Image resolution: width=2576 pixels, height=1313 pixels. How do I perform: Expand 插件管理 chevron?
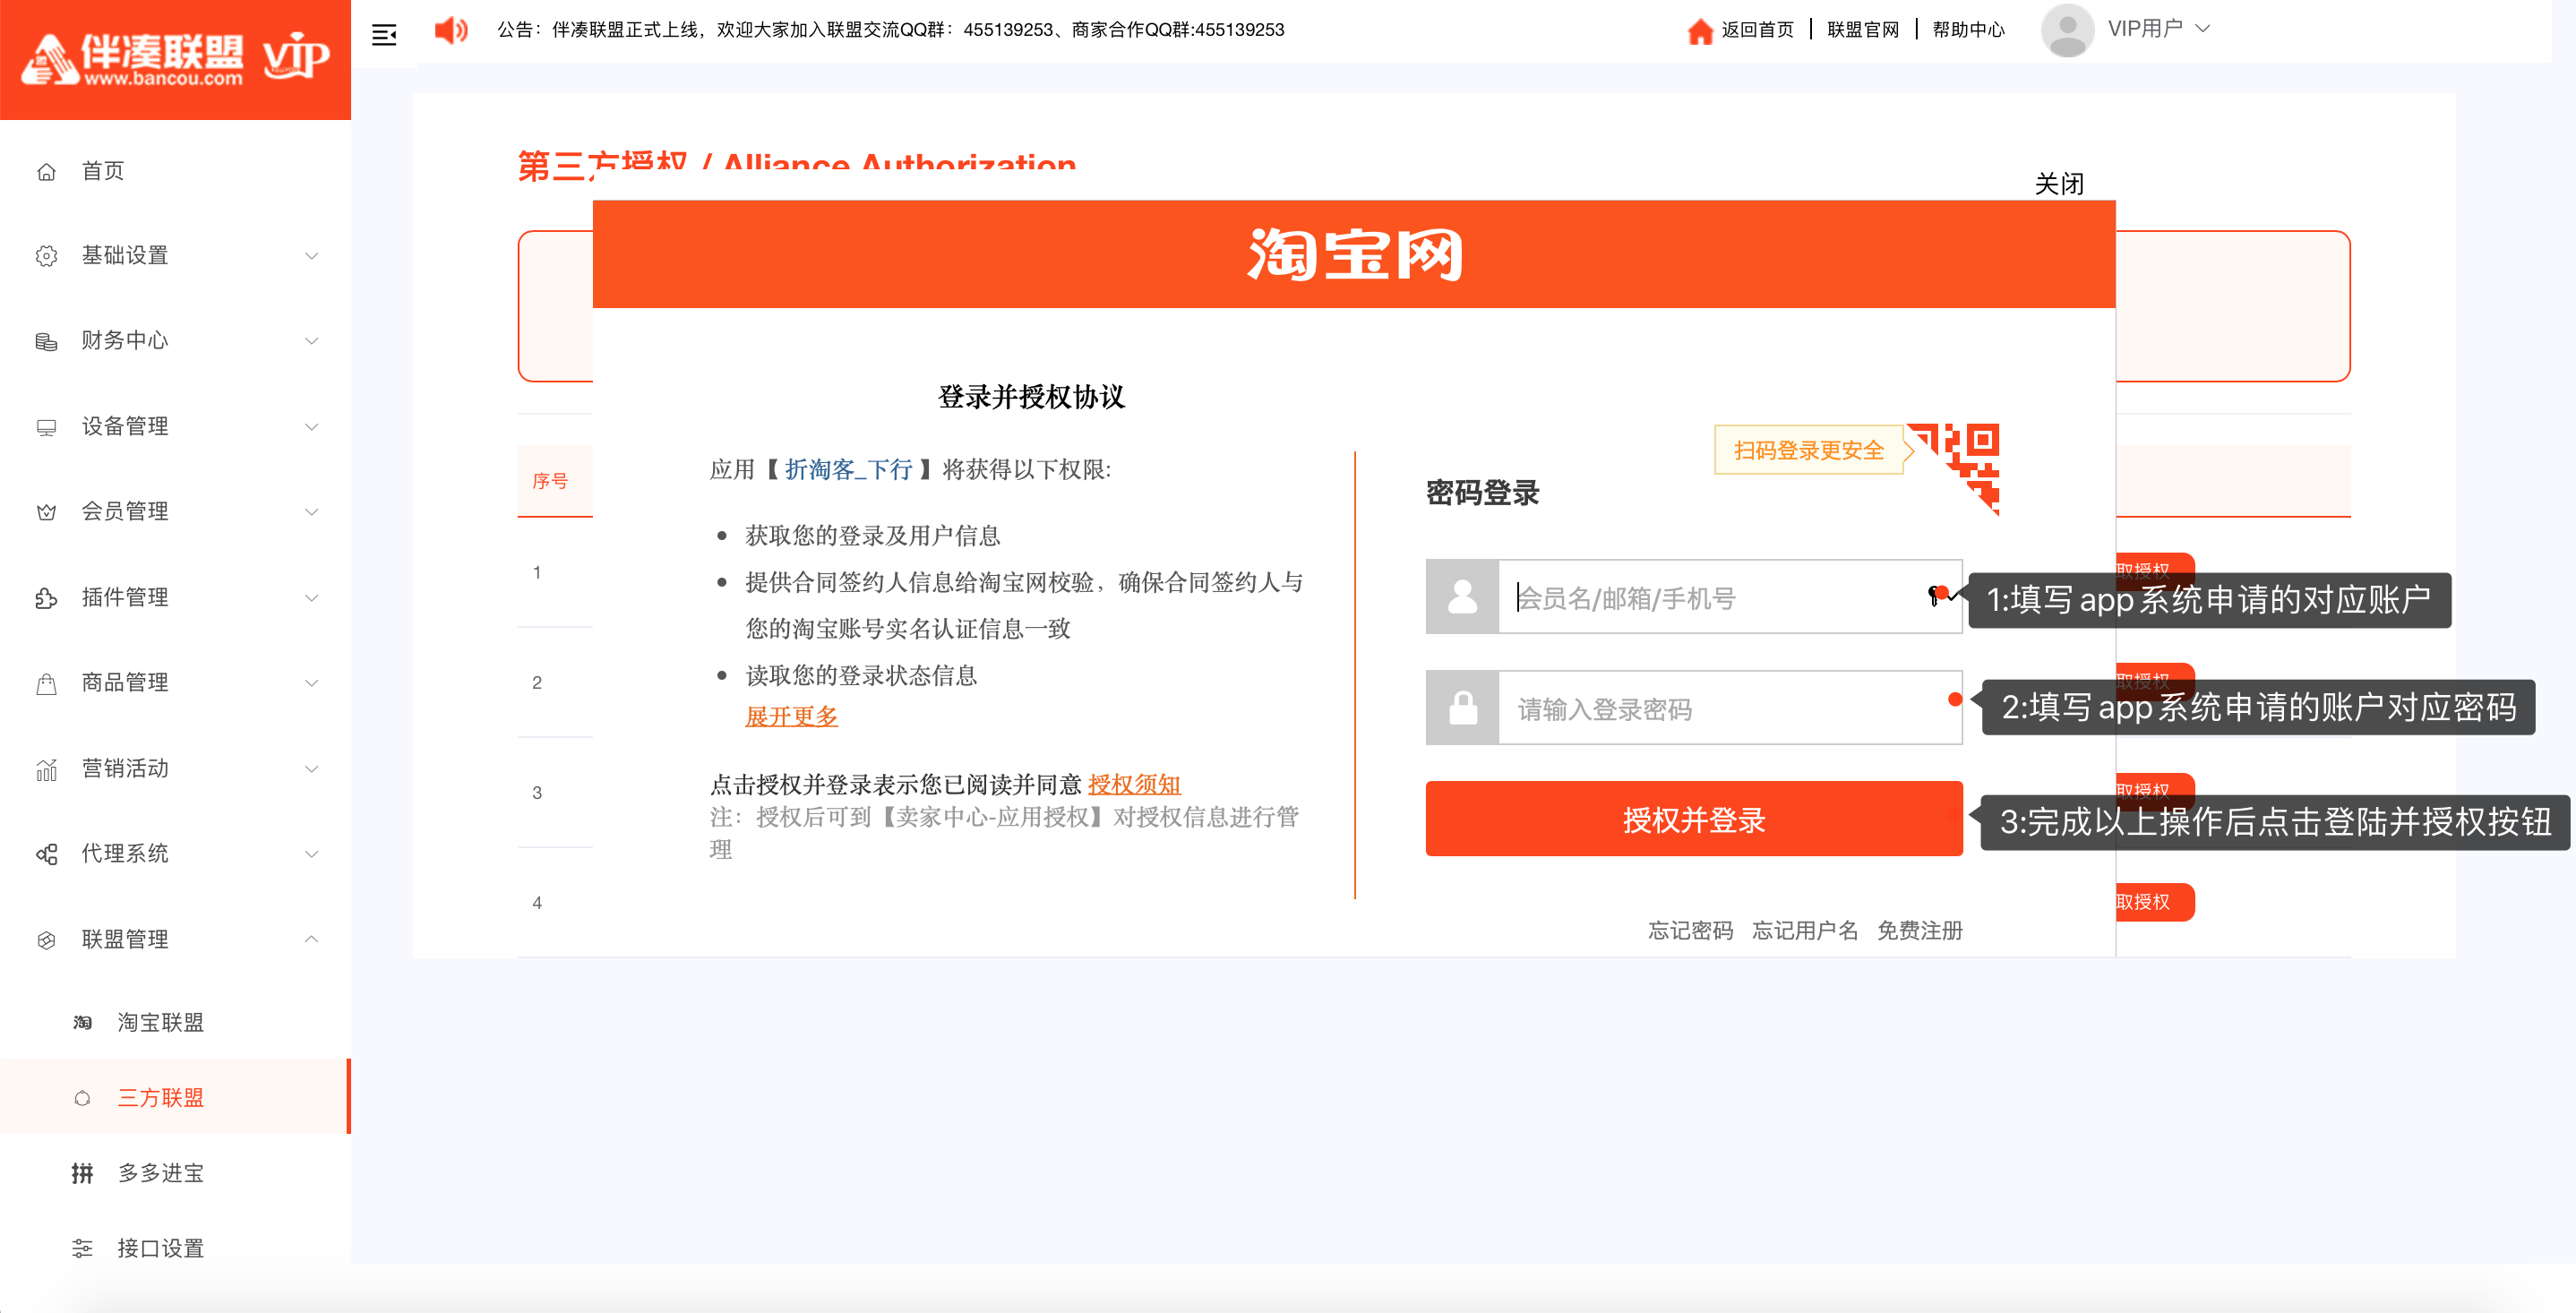tap(311, 598)
